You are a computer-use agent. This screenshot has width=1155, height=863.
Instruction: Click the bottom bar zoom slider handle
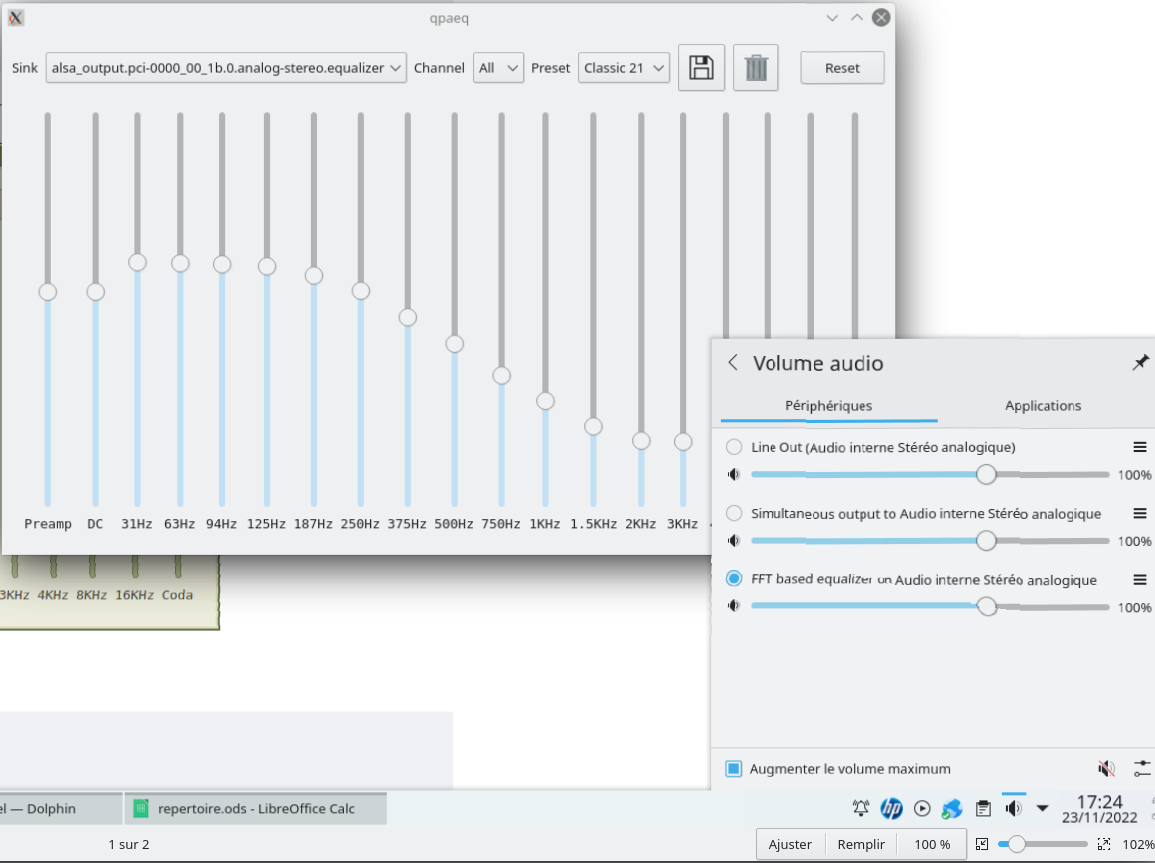click(1017, 844)
